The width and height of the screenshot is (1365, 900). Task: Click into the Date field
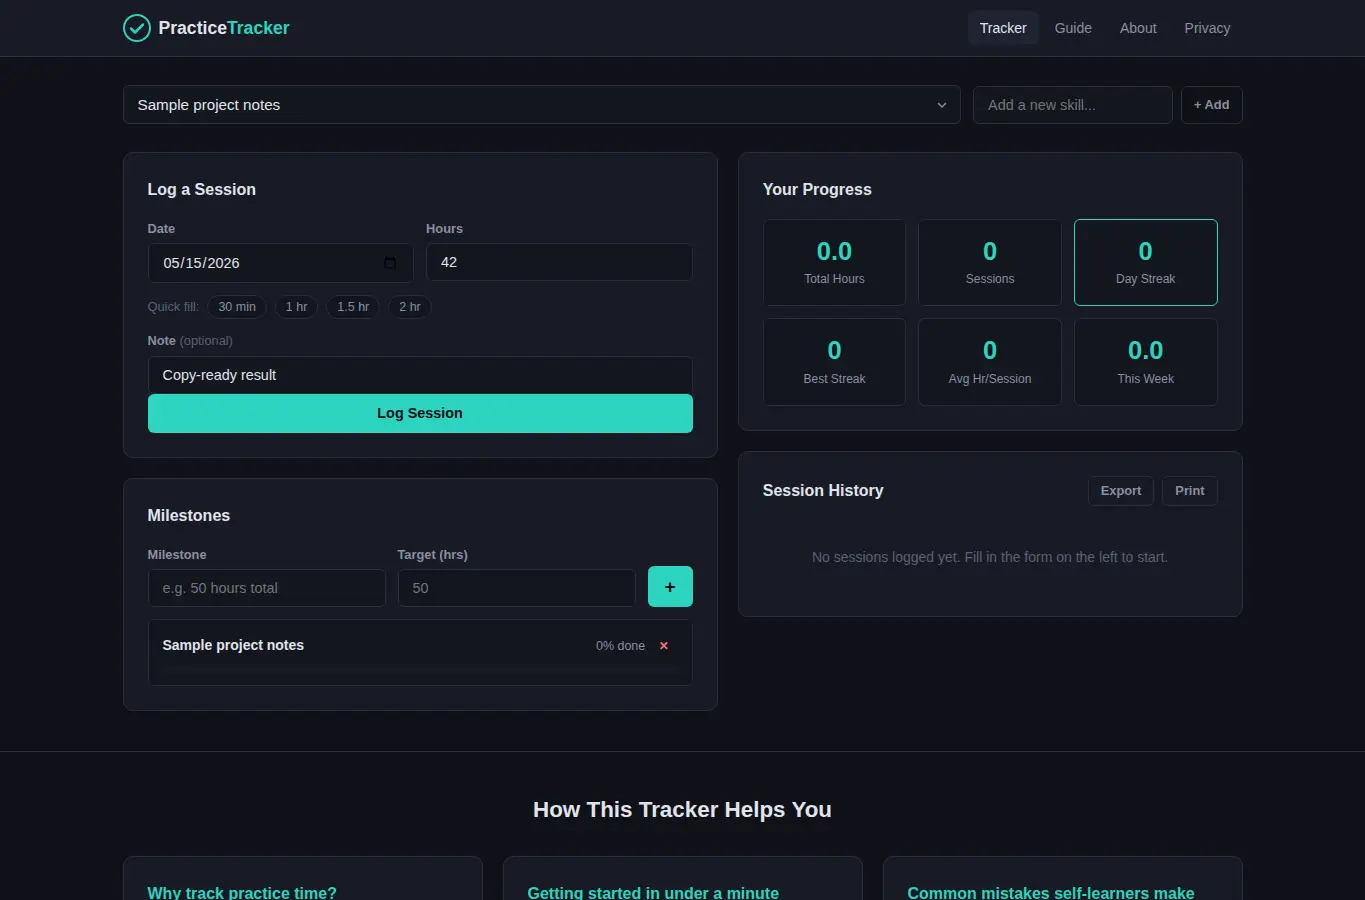tap(280, 263)
